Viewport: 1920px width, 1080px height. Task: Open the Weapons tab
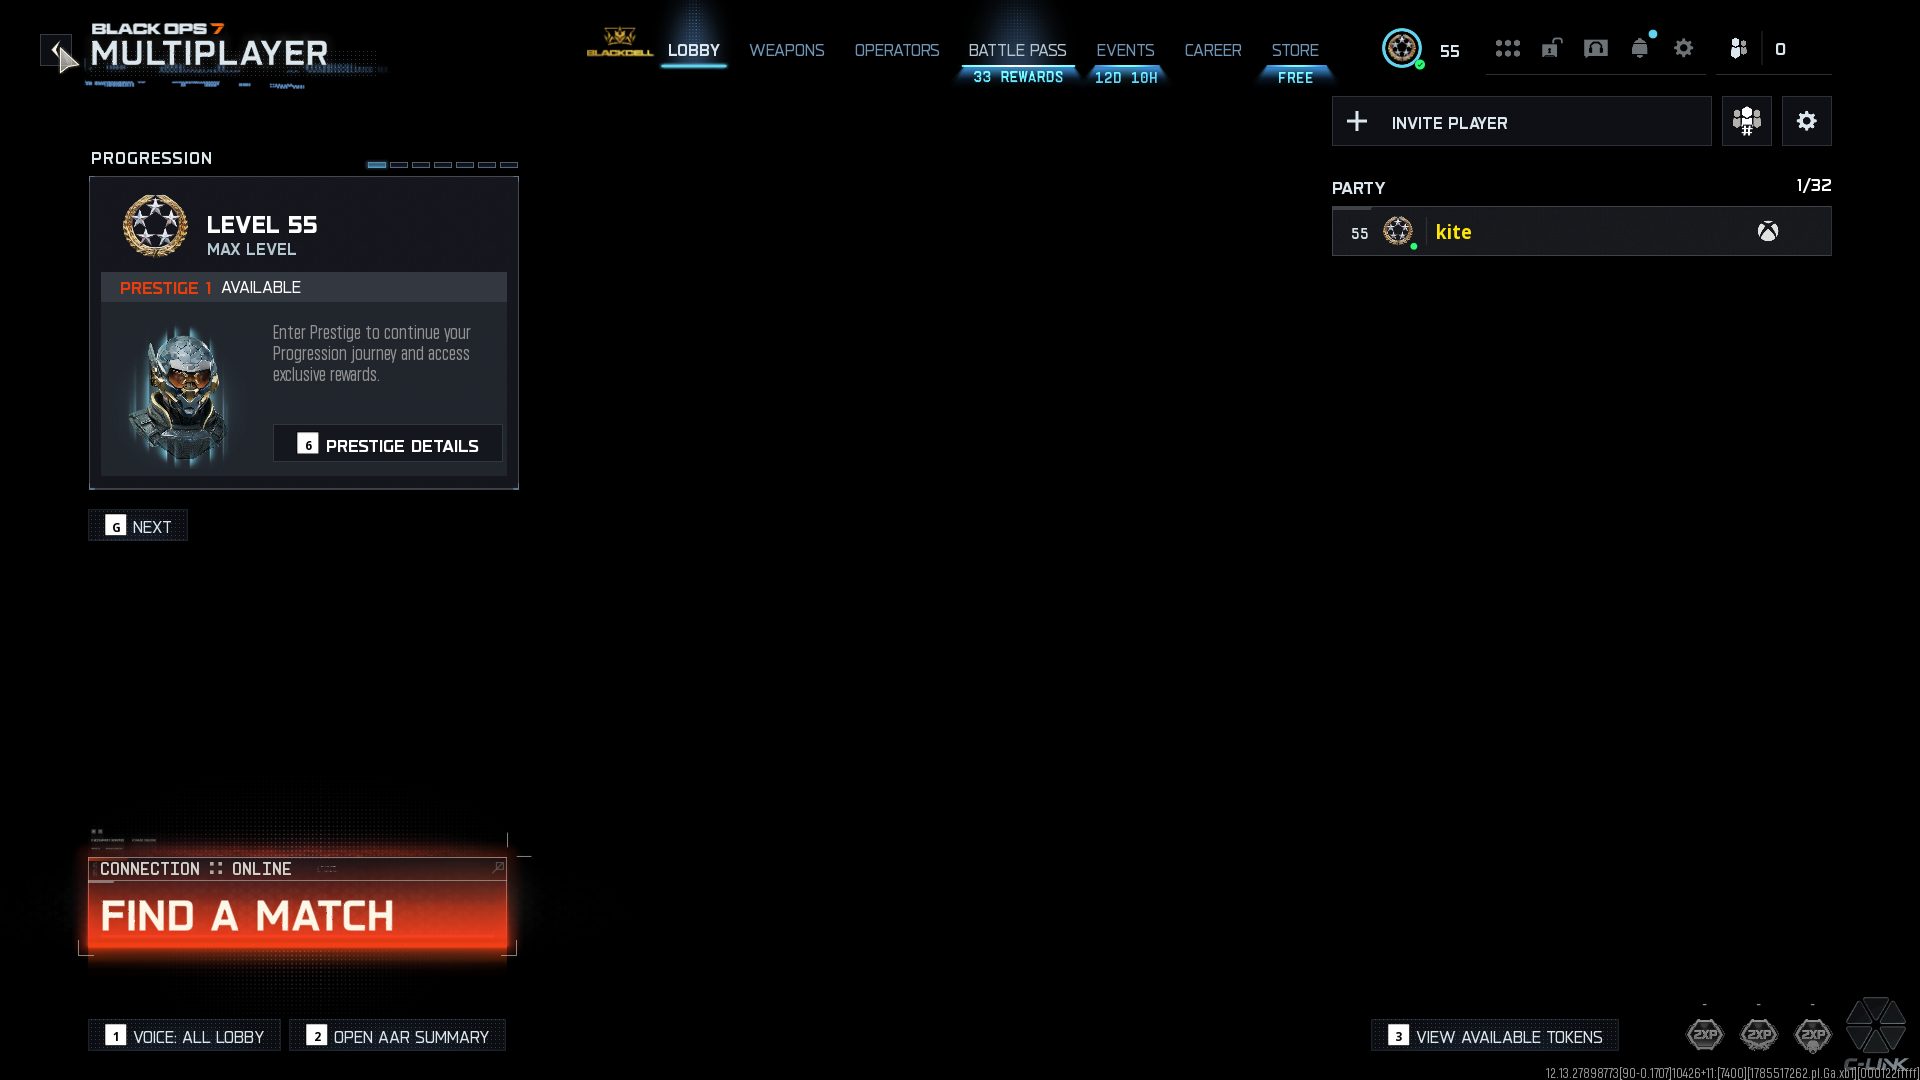coord(787,50)
